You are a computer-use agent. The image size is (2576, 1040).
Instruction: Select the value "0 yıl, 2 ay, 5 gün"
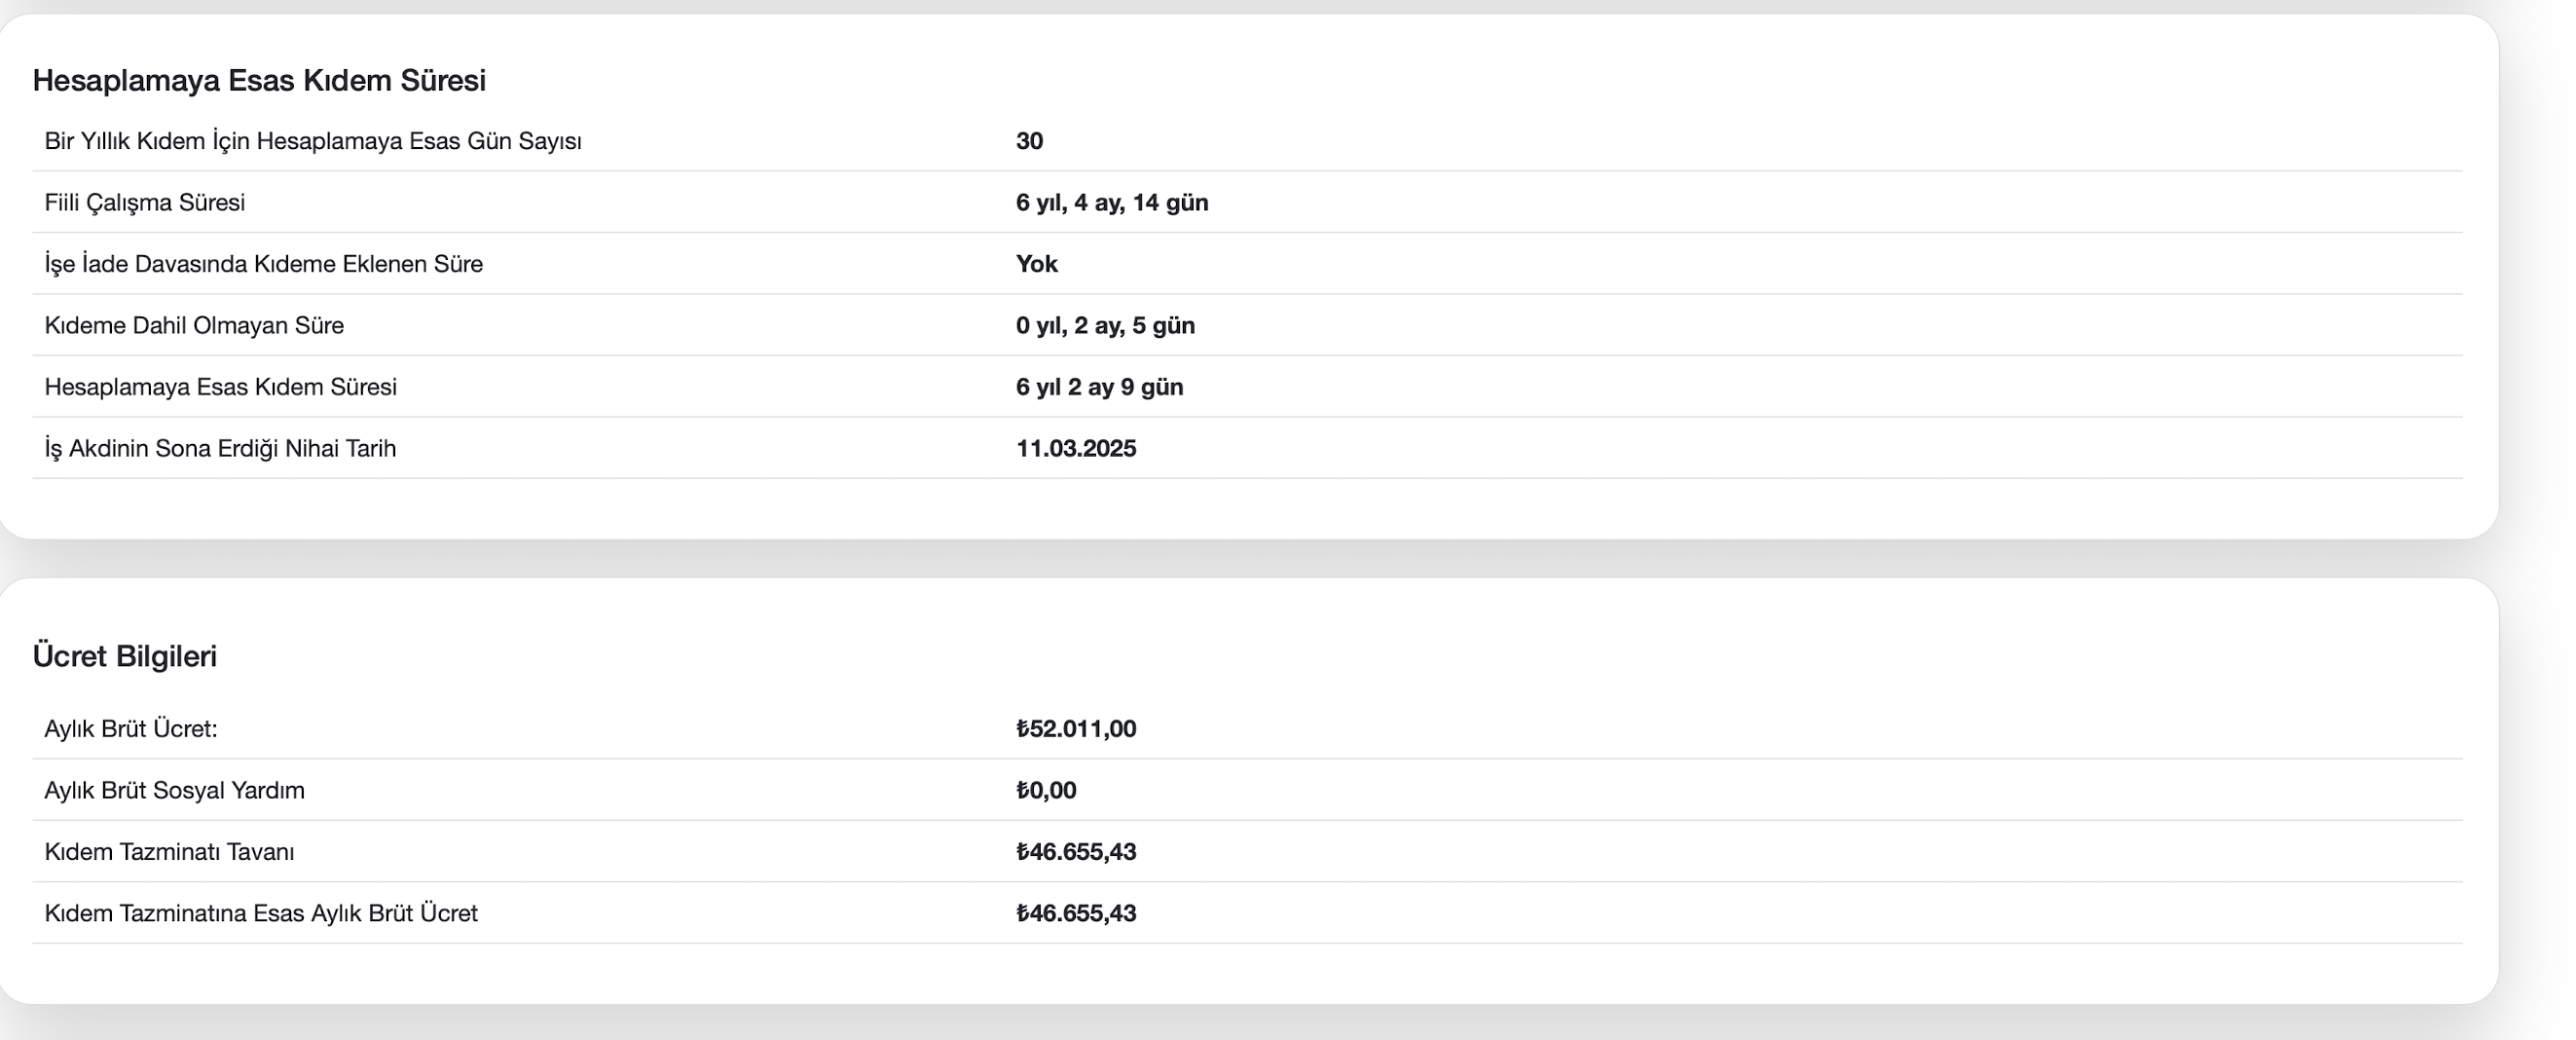tap(1105, 325)
